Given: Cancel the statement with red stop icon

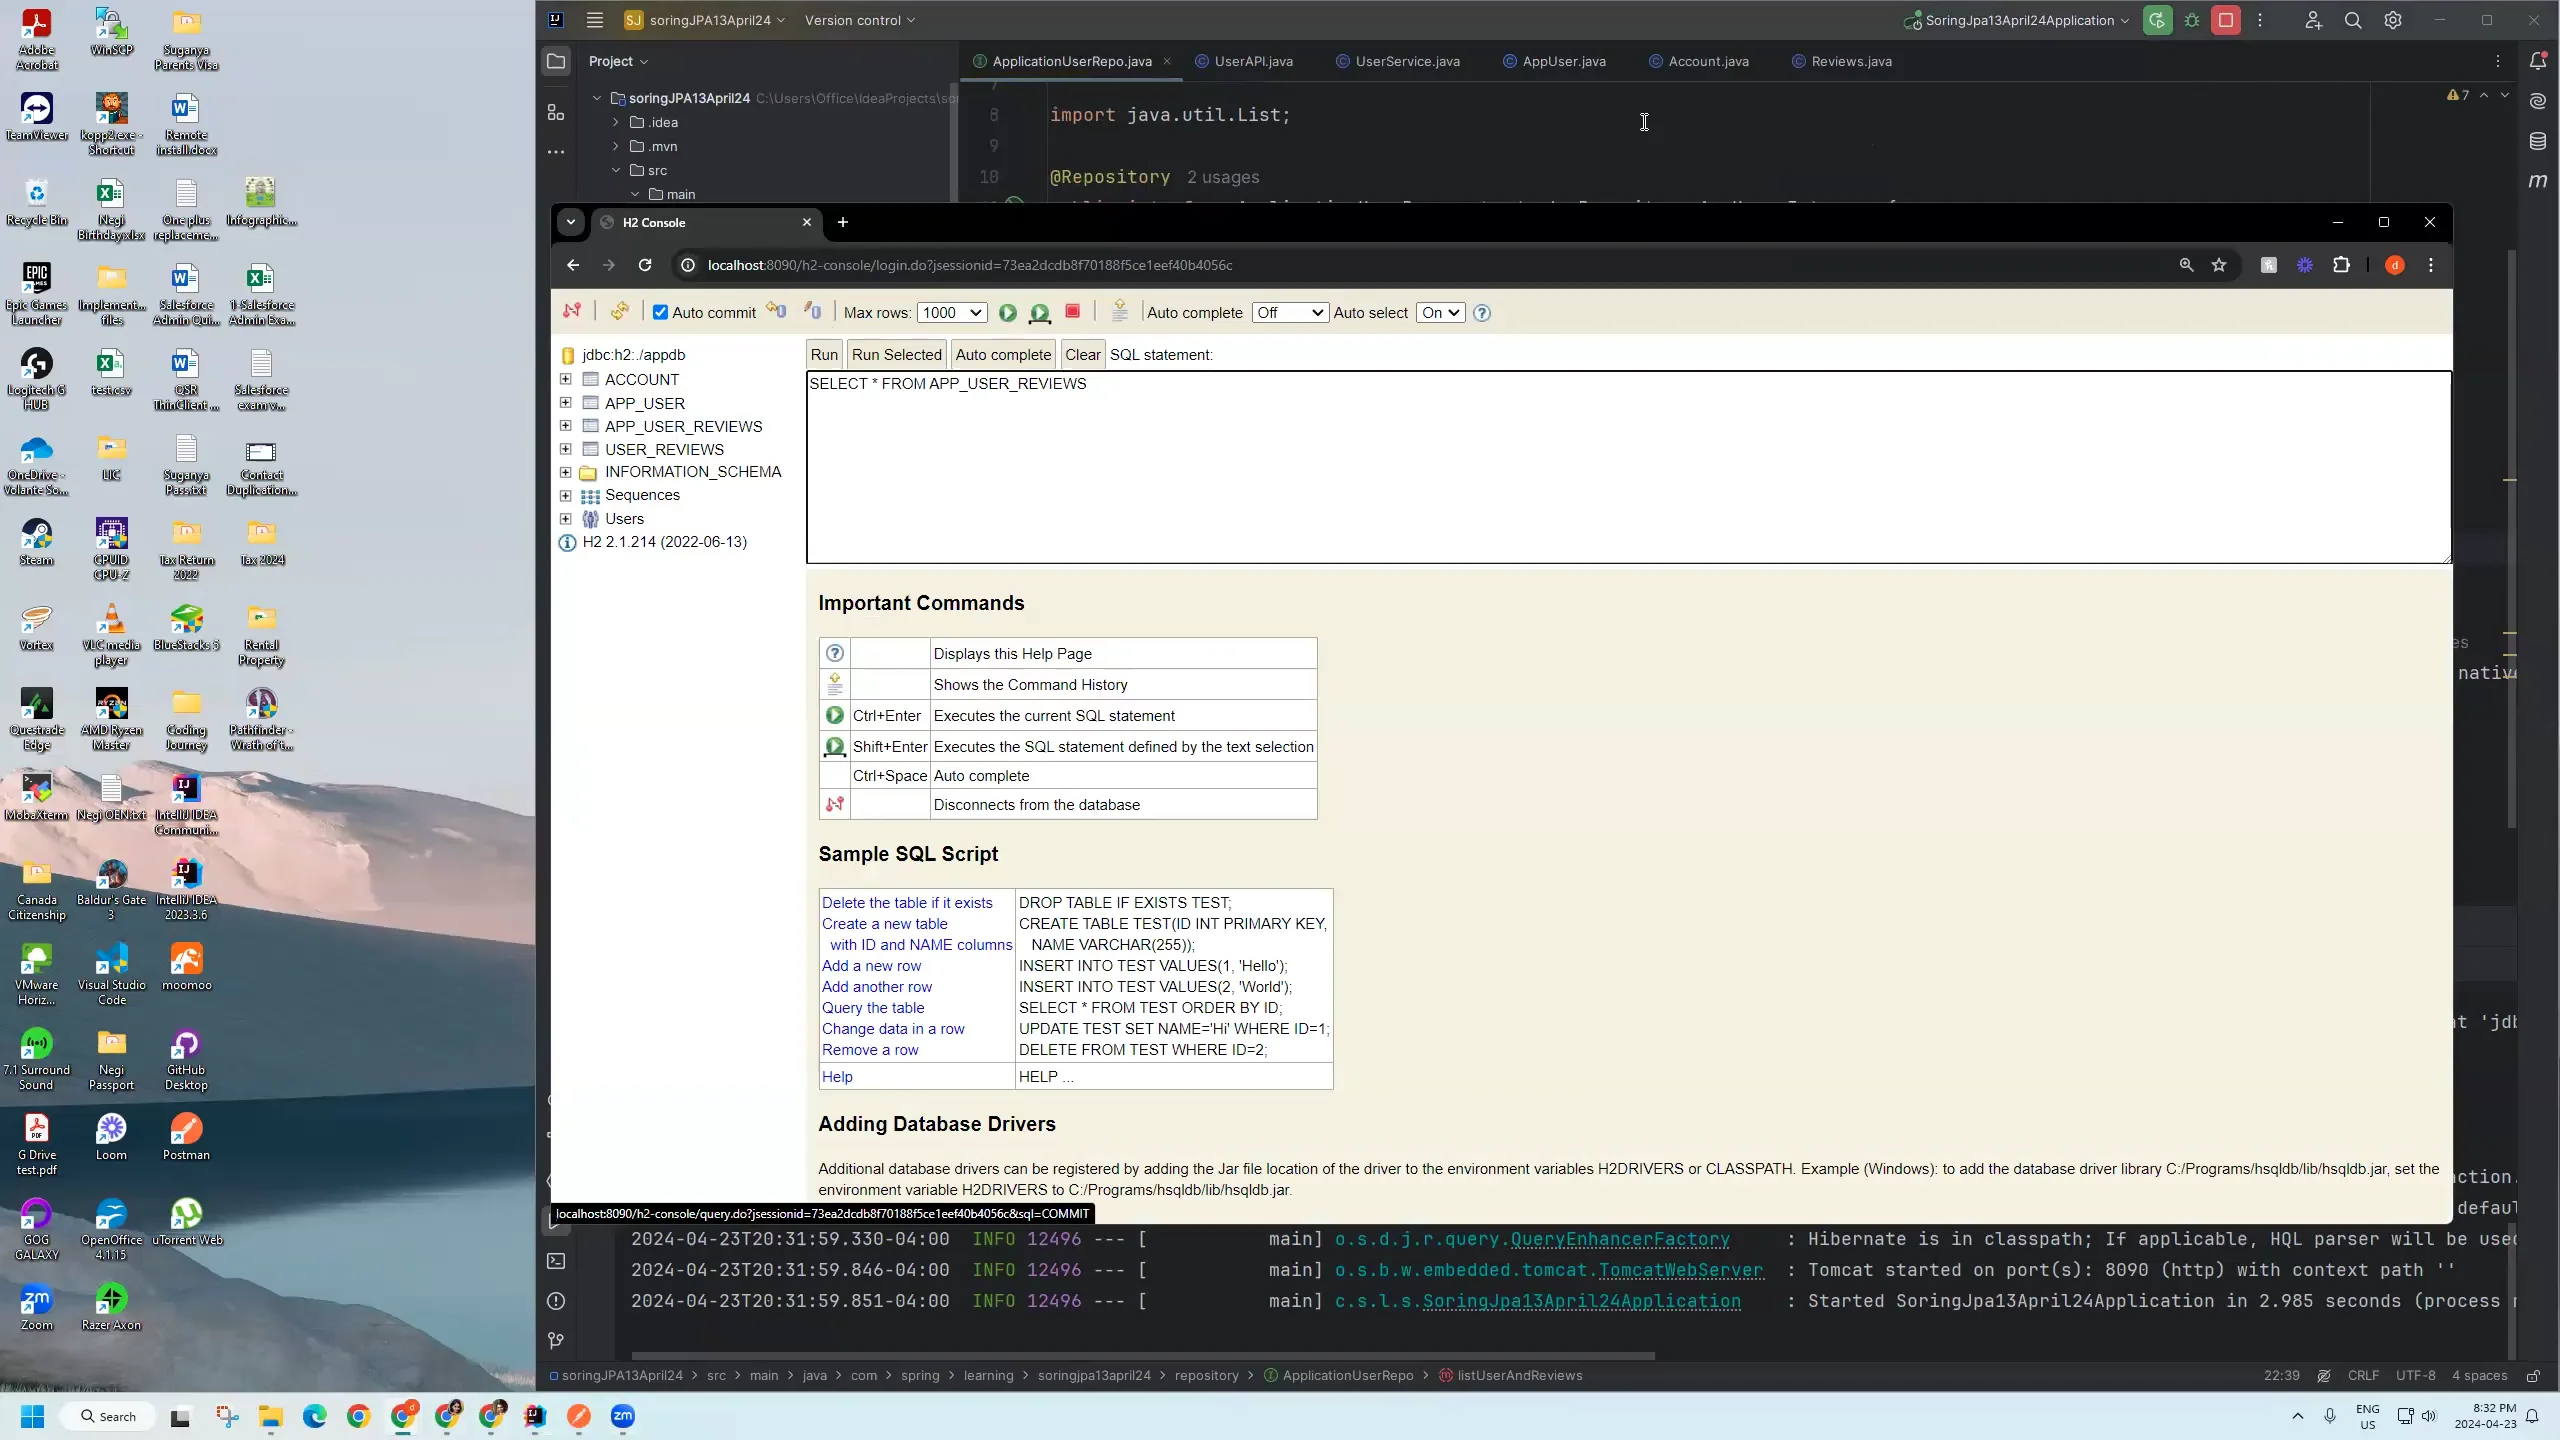Looking at the screenshot, I should (1072, 312).
